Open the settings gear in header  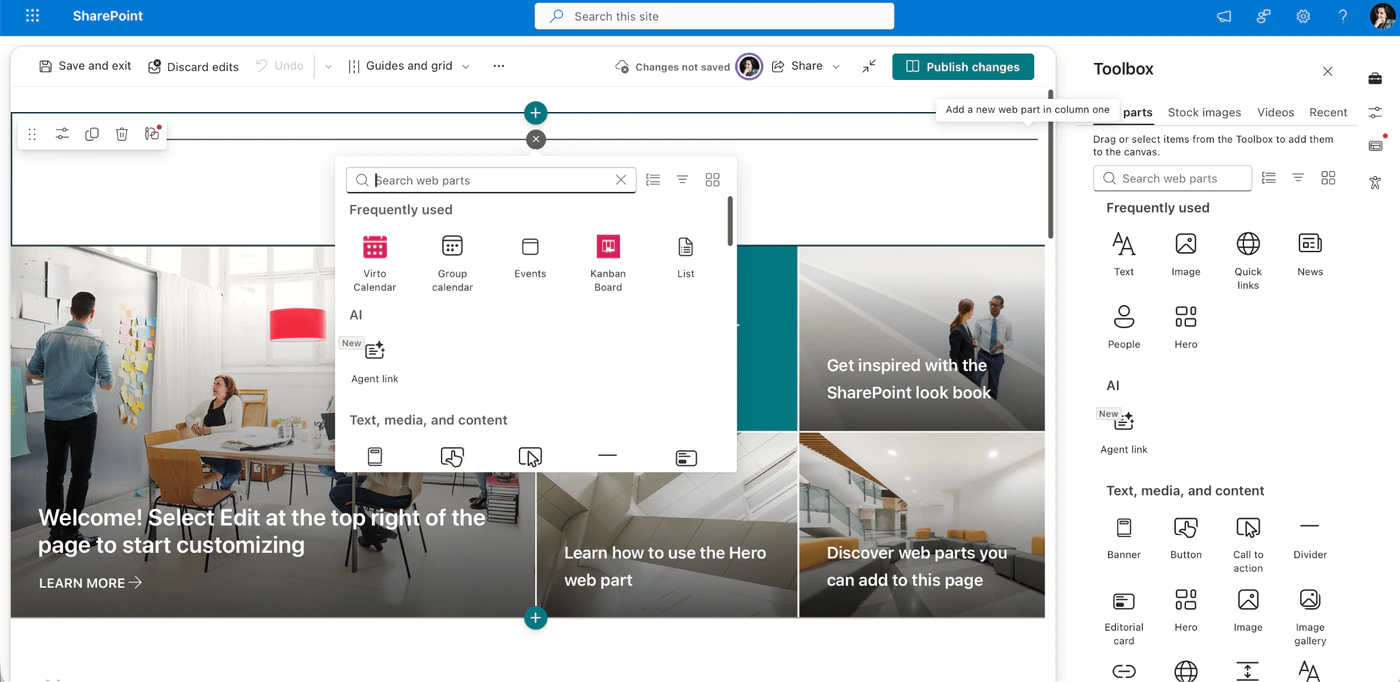tap(1303, 16)
